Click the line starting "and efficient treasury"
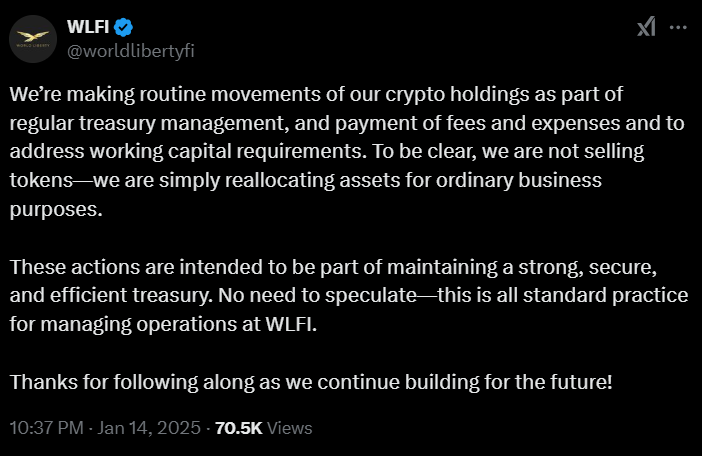The image size is (702, 456). pyautogui.click(x=349, y=295)
